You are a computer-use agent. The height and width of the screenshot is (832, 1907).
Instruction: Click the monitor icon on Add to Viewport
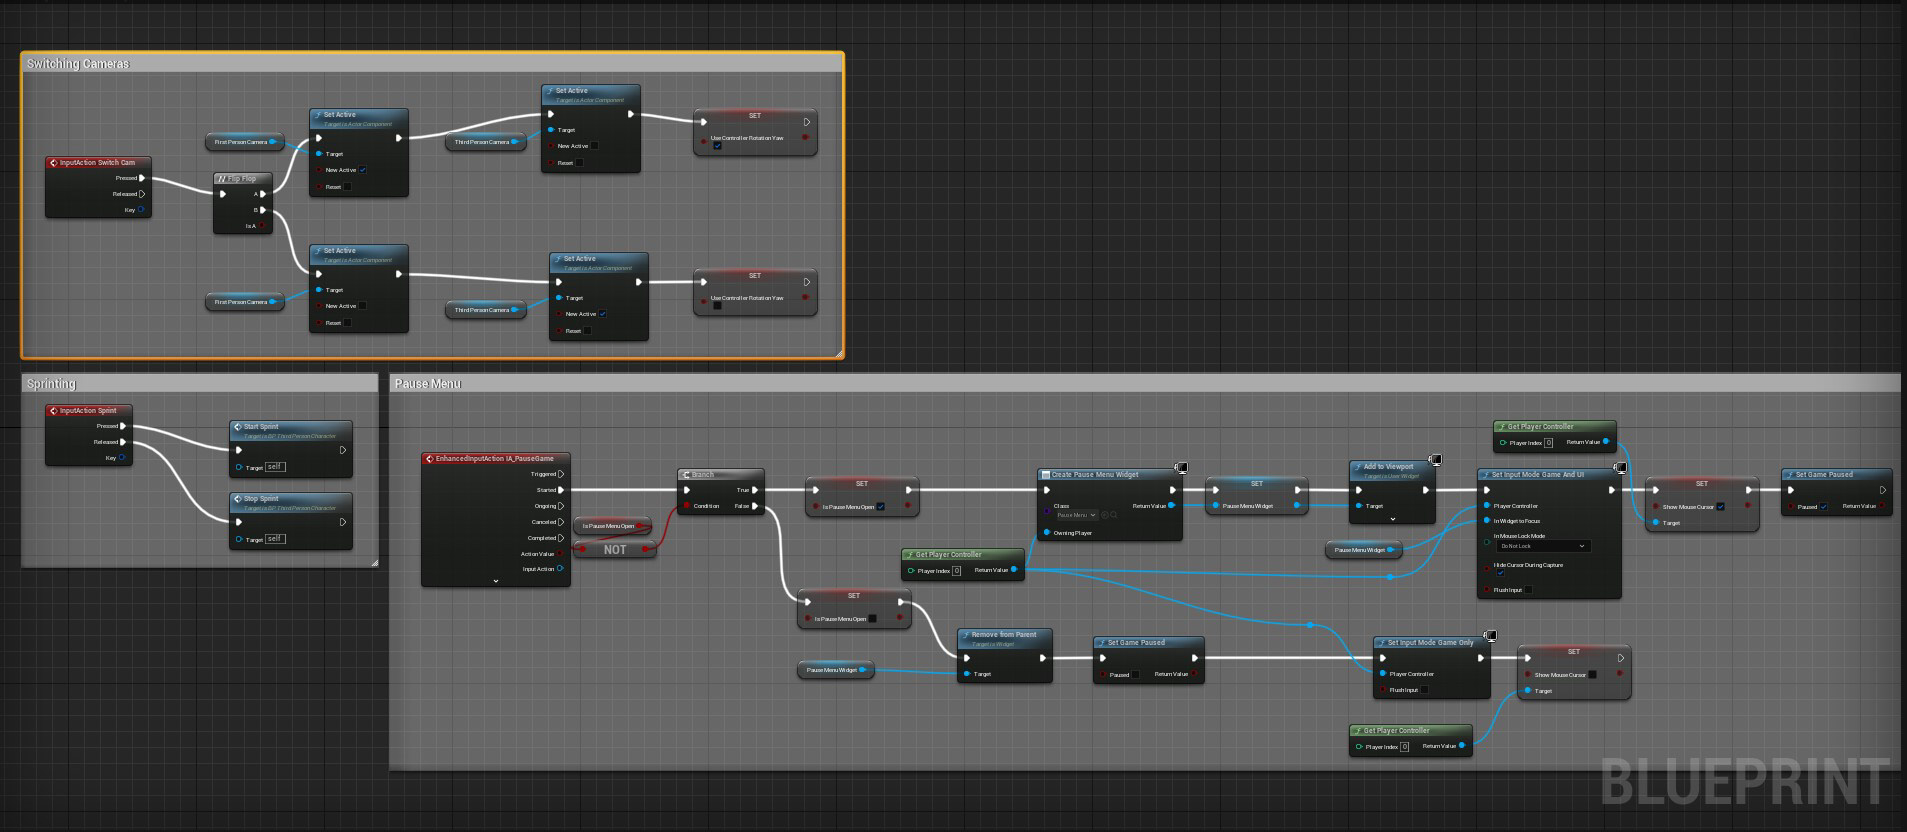tap(1435, 459)
